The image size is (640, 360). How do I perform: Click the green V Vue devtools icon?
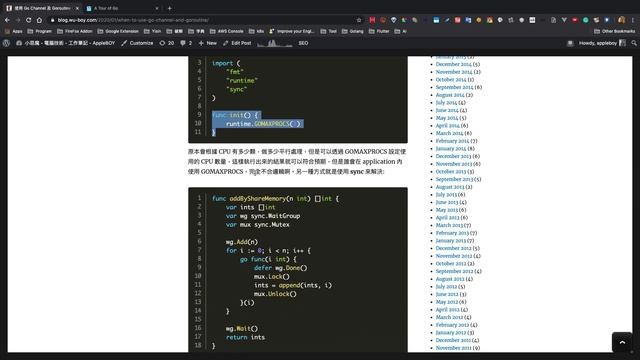point(564,20)
